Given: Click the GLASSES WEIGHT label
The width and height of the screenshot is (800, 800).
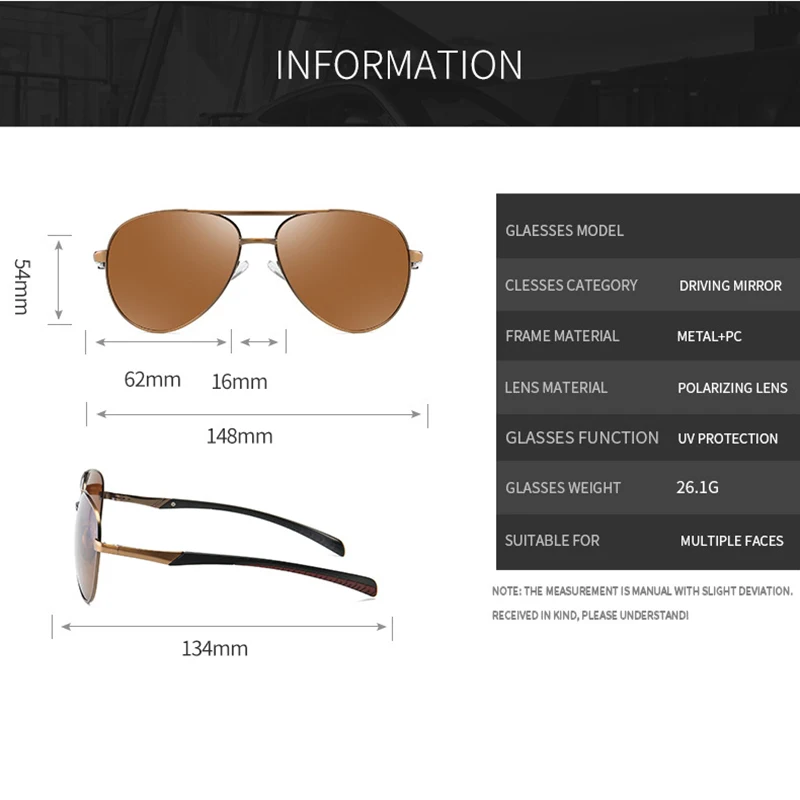Looking at the screenshot, I should click(x=563, y=488).
